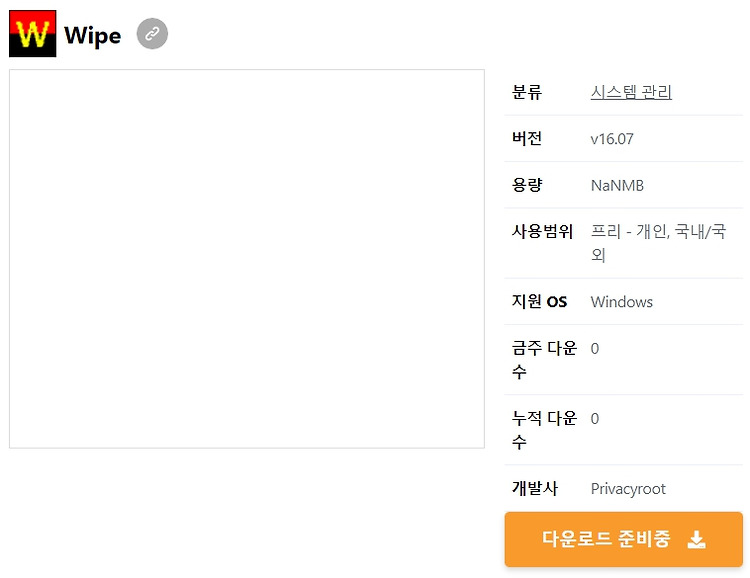Click the NaNMB size value

click(x=617, y=185)
